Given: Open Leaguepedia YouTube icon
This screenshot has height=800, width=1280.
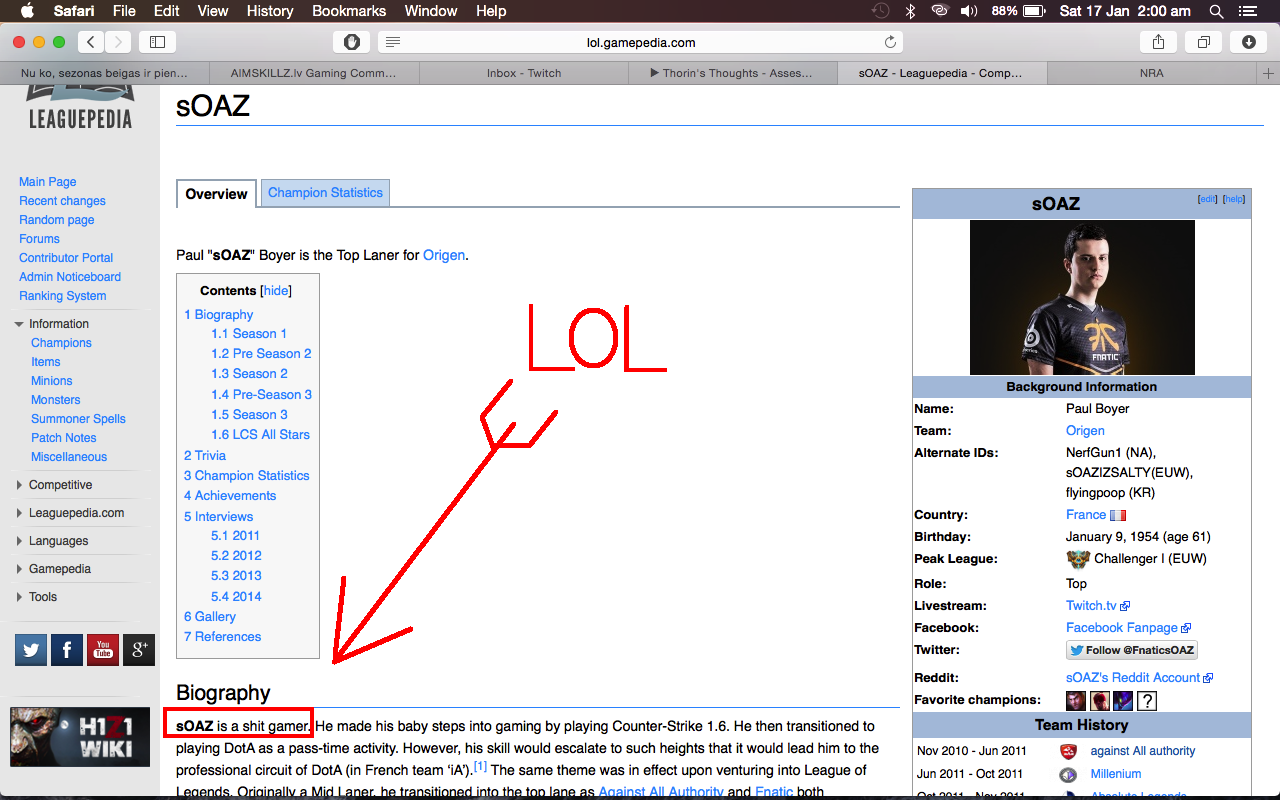Looking at the screenshot, I should 103,650.
